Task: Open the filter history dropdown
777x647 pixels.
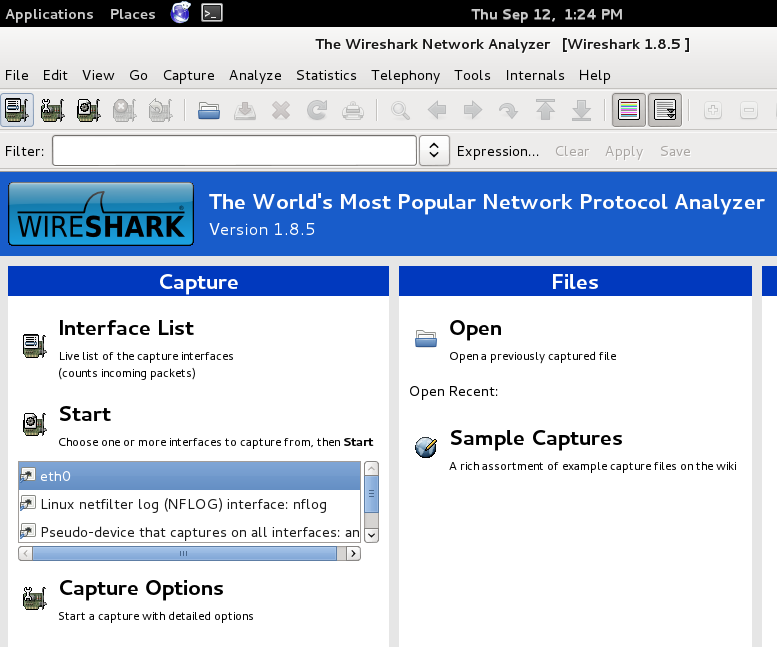Action: tap(433, 151)
